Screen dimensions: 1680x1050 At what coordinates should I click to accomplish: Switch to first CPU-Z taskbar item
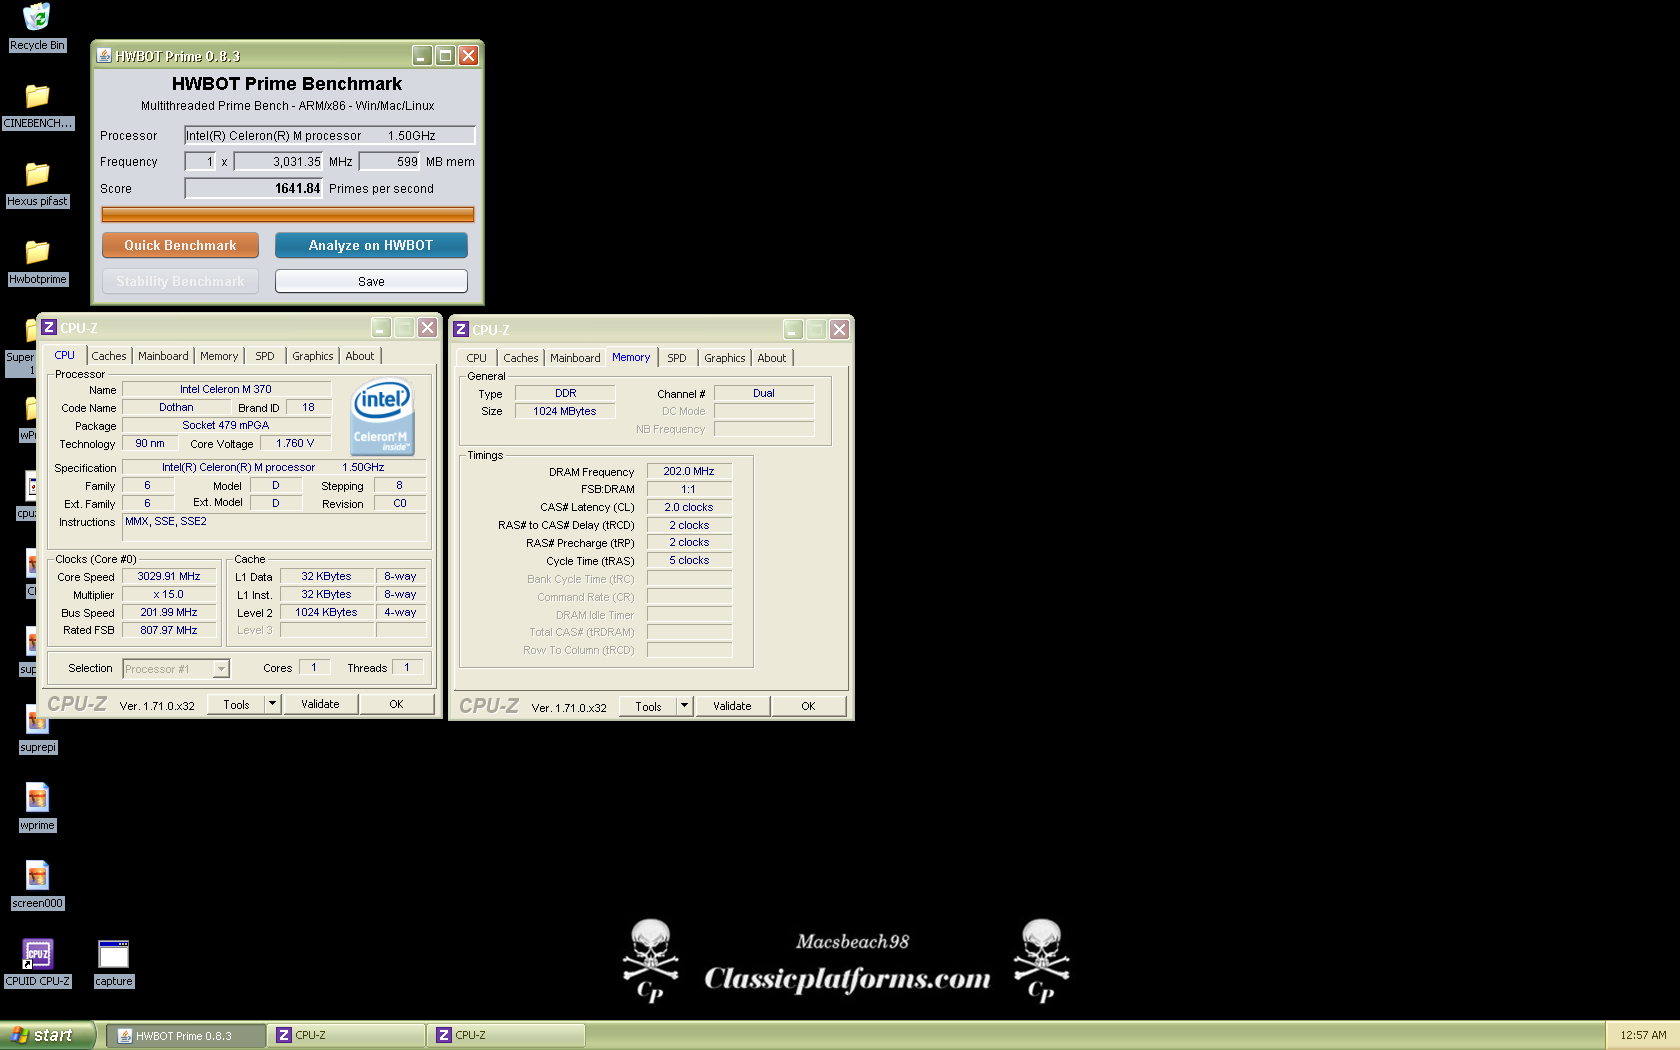click(346, 1036)
